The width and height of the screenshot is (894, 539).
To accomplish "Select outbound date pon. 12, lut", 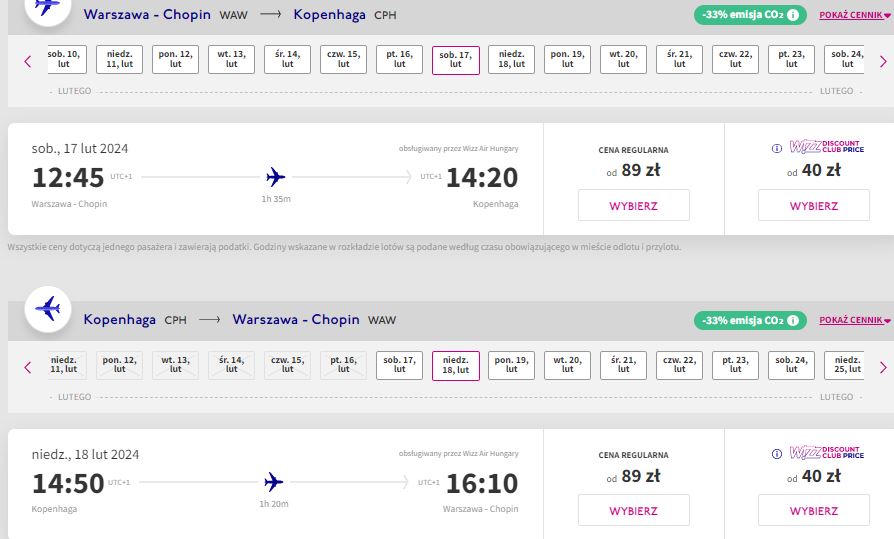I will pos(175,59).
